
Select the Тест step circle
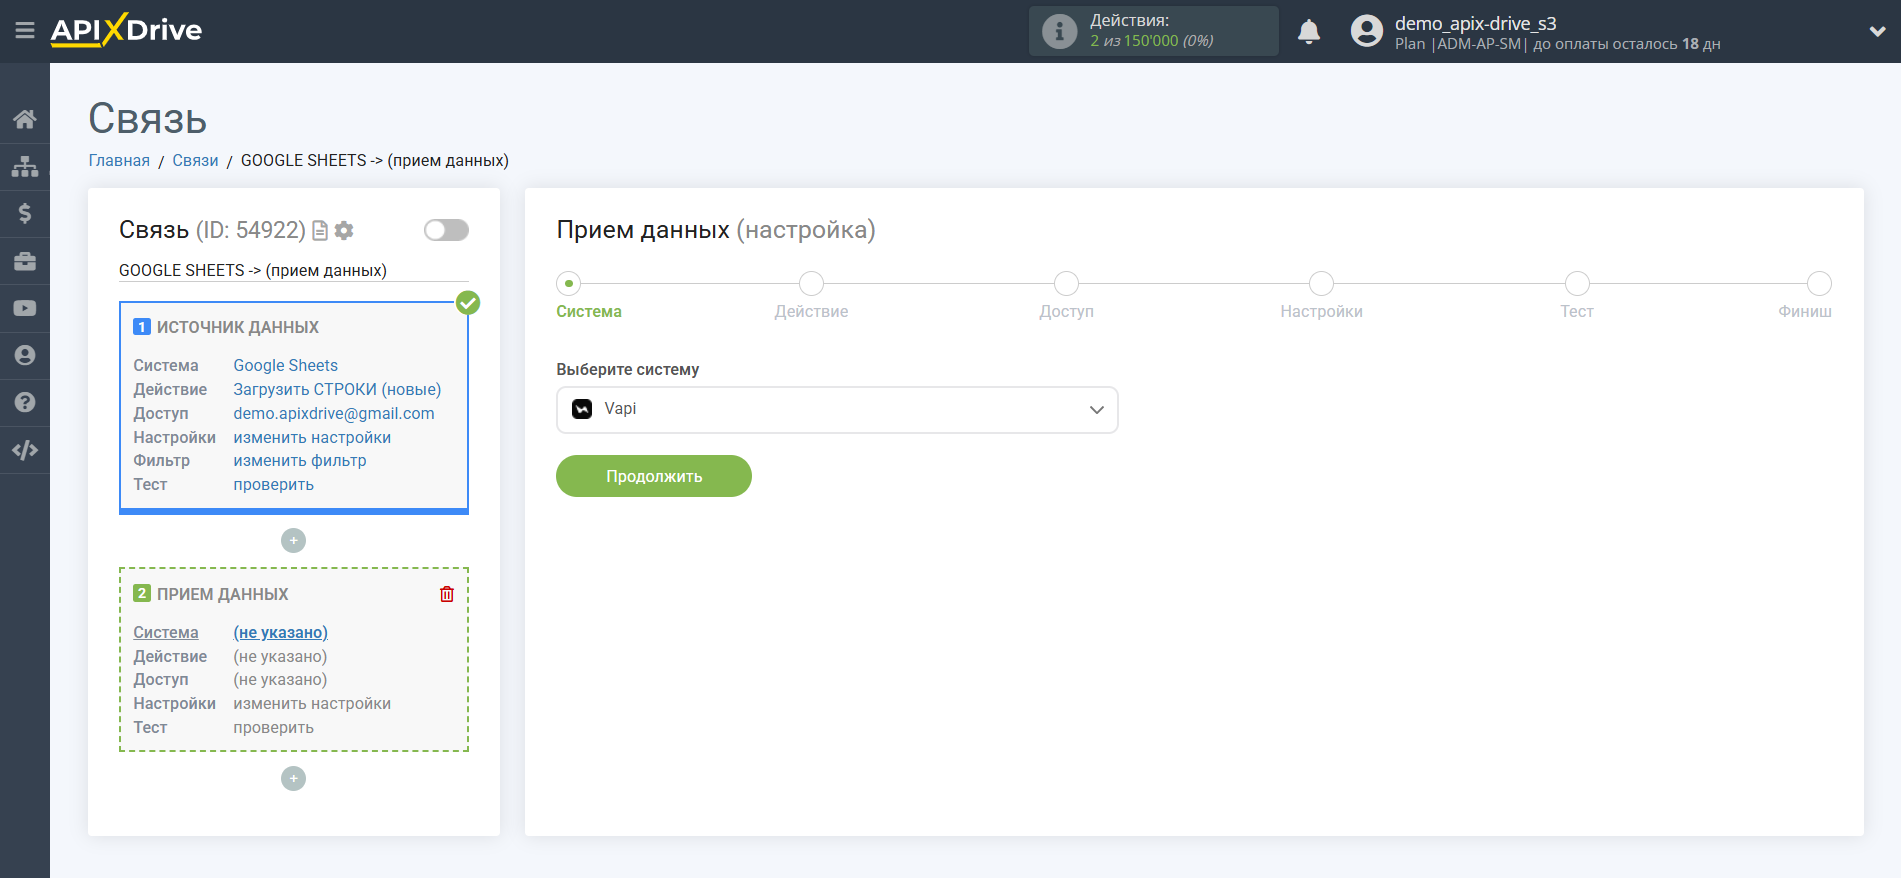pyautogui.click(x=1577, y=283)
